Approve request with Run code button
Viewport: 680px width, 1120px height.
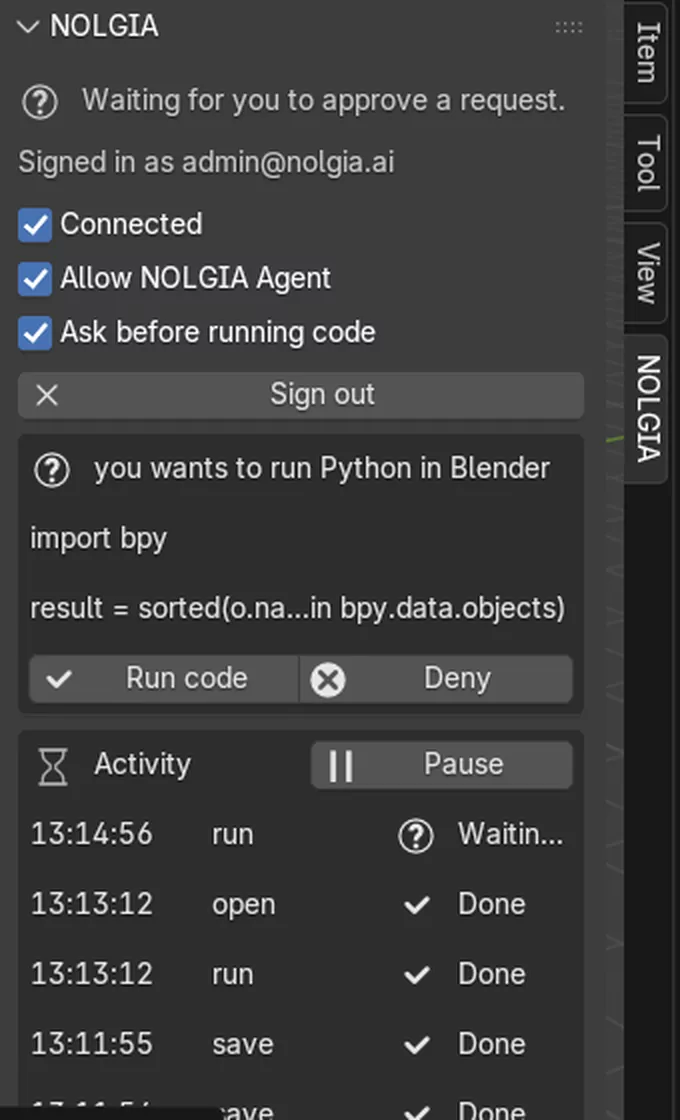pos(164,679)
